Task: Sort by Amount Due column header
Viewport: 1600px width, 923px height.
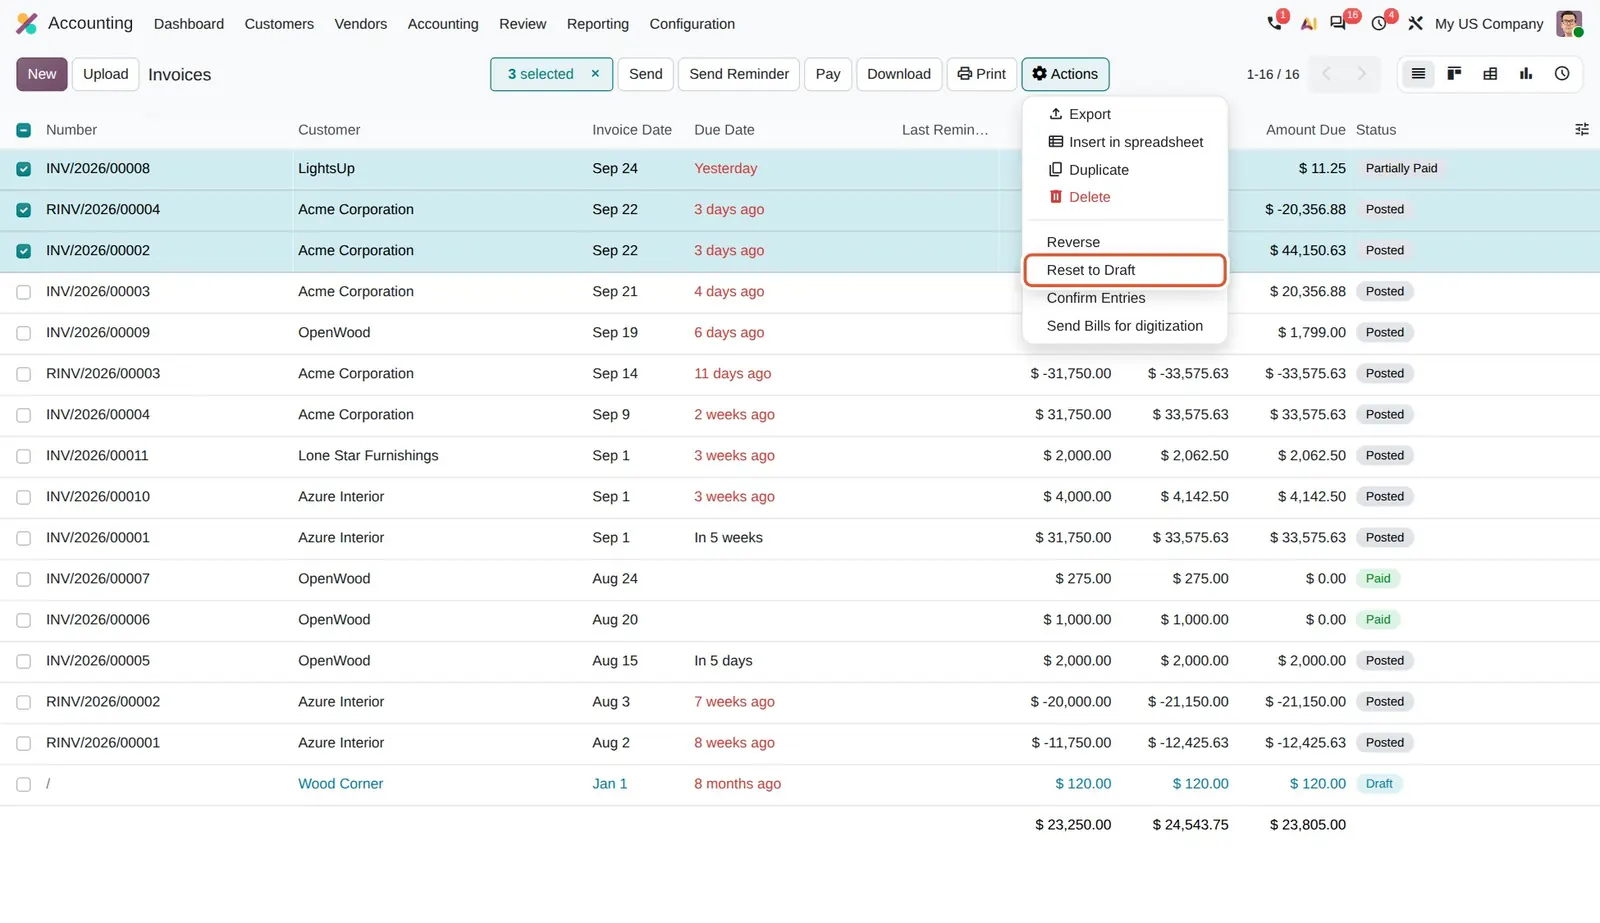Action: coord(1306,130)
